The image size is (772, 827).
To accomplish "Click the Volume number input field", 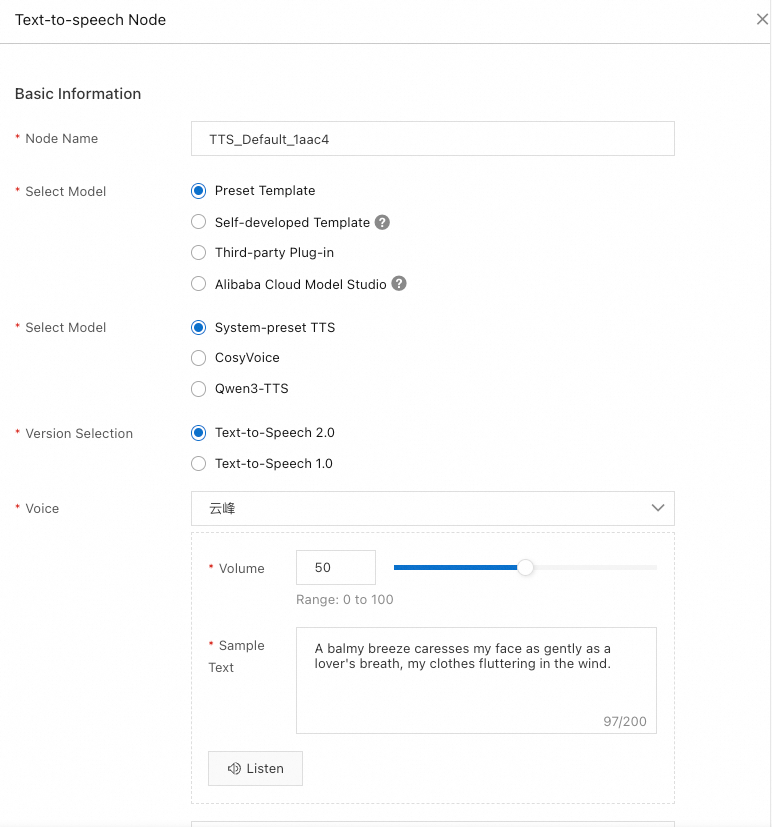I will tap(335, 568).
